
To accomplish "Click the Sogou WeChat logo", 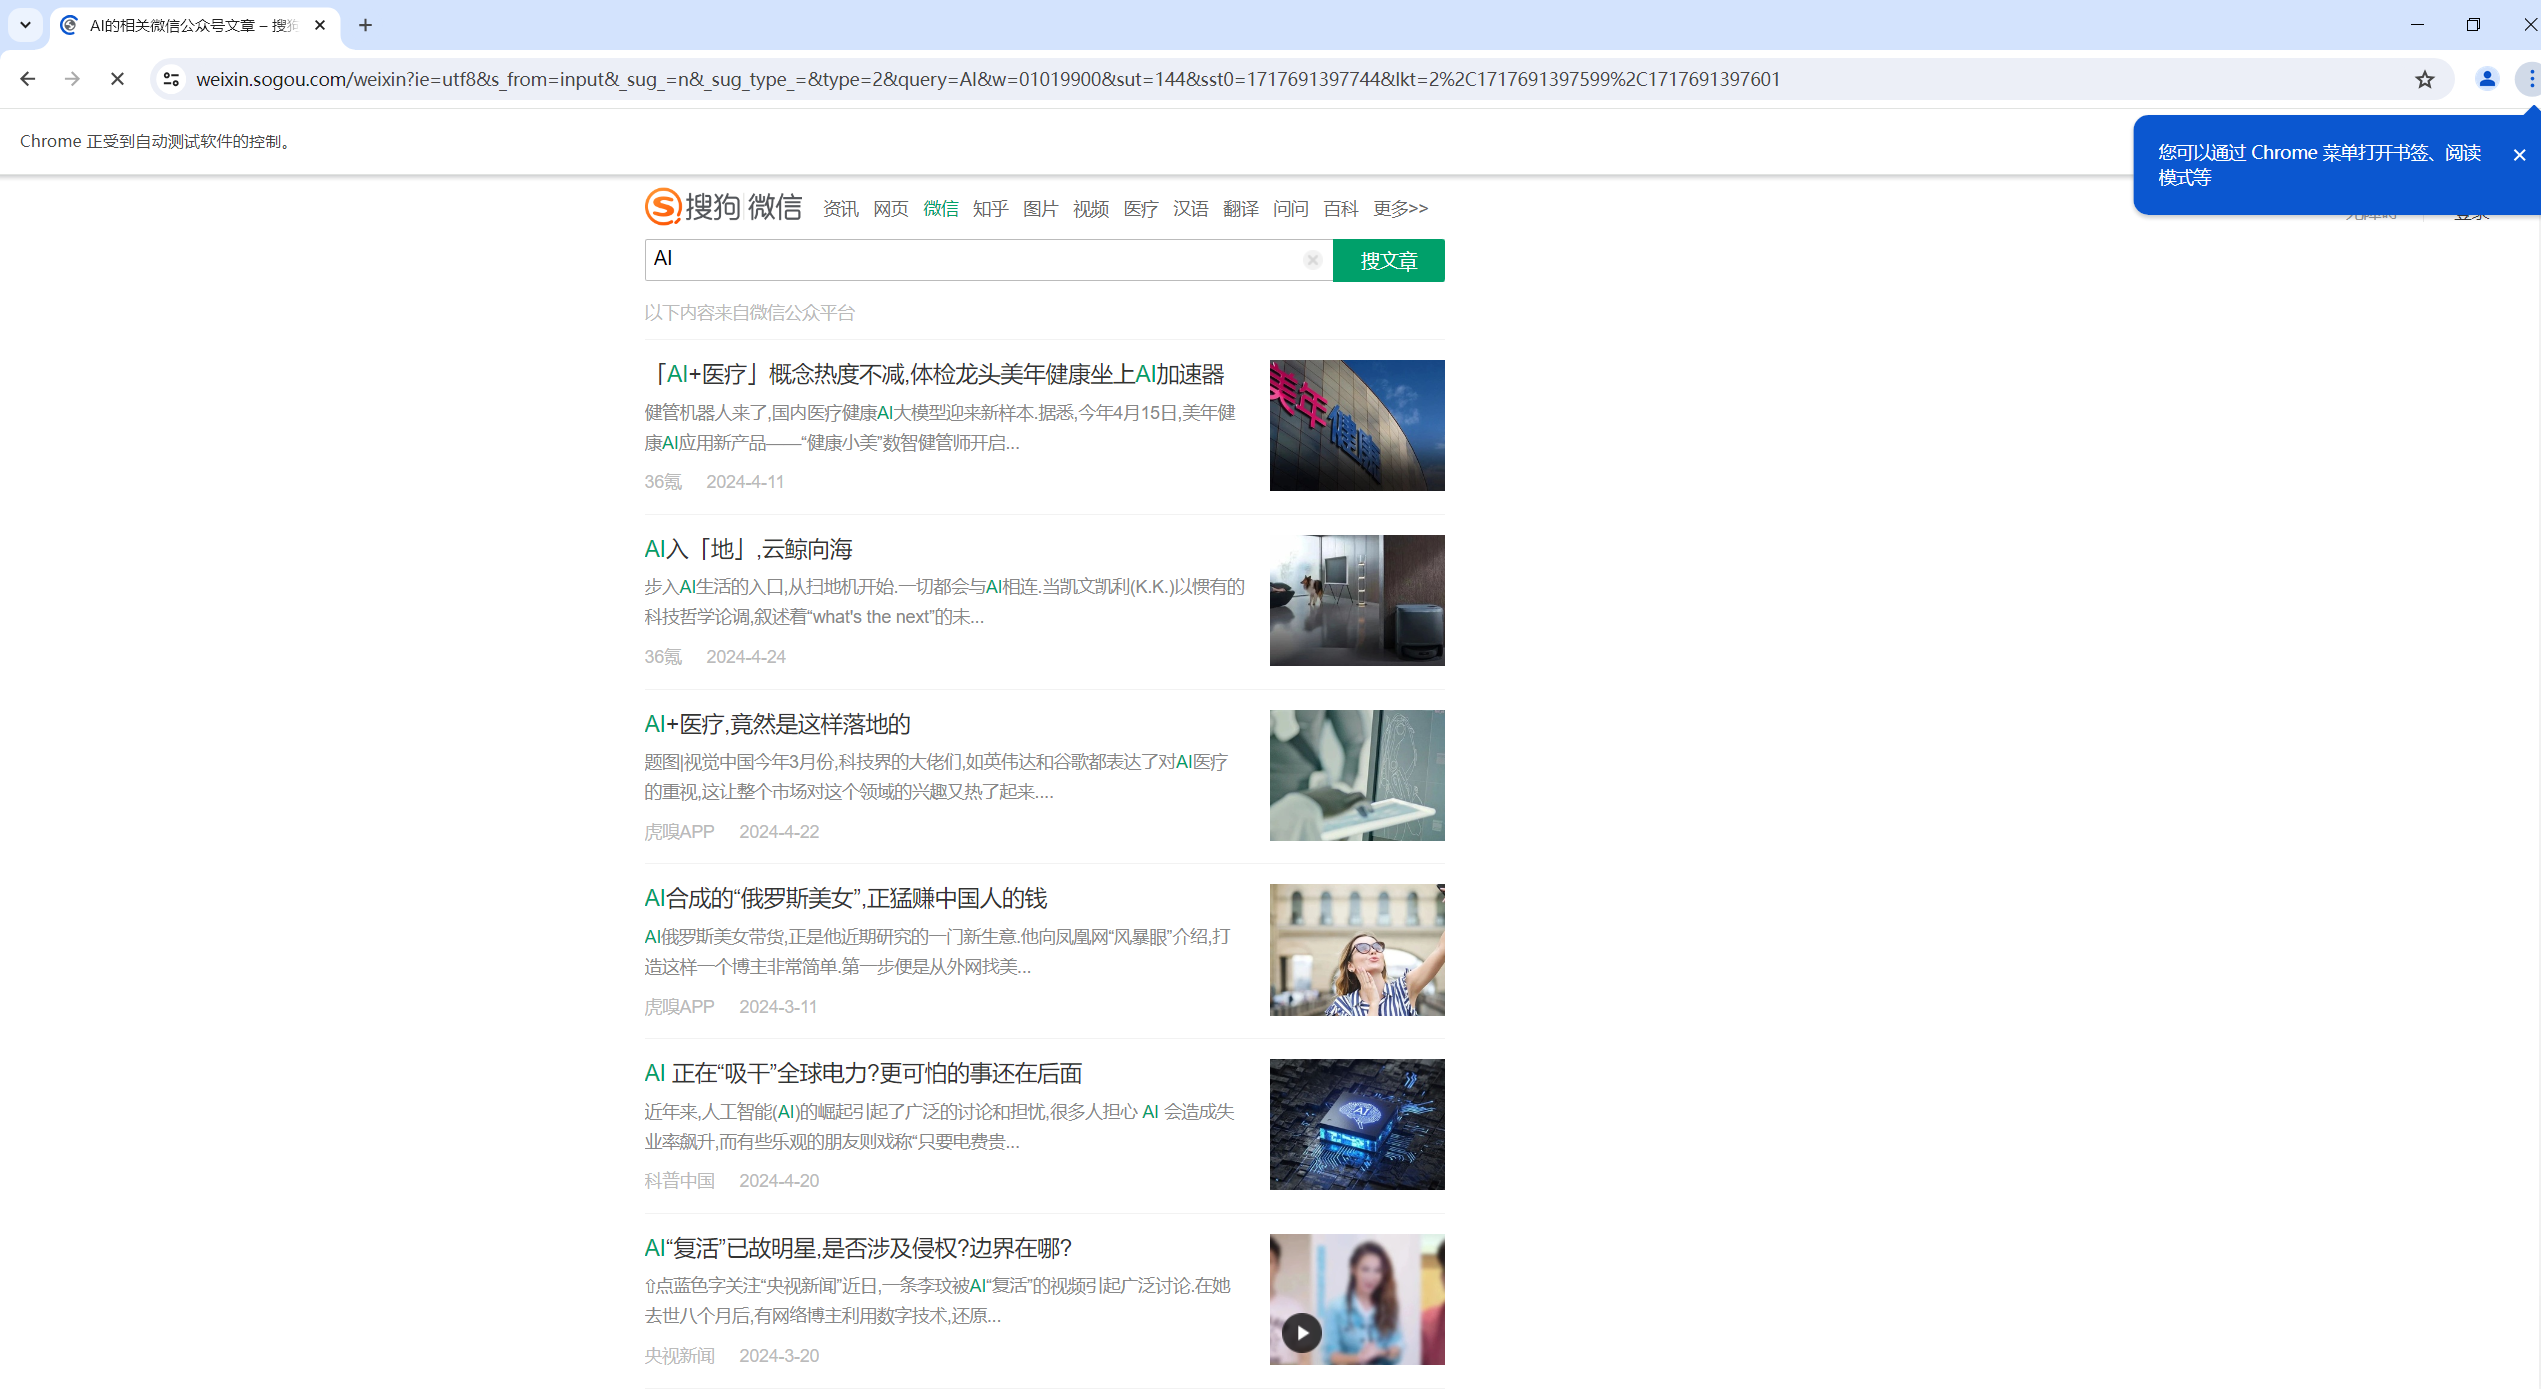I will pyautogui.click(x=723, y=206).
